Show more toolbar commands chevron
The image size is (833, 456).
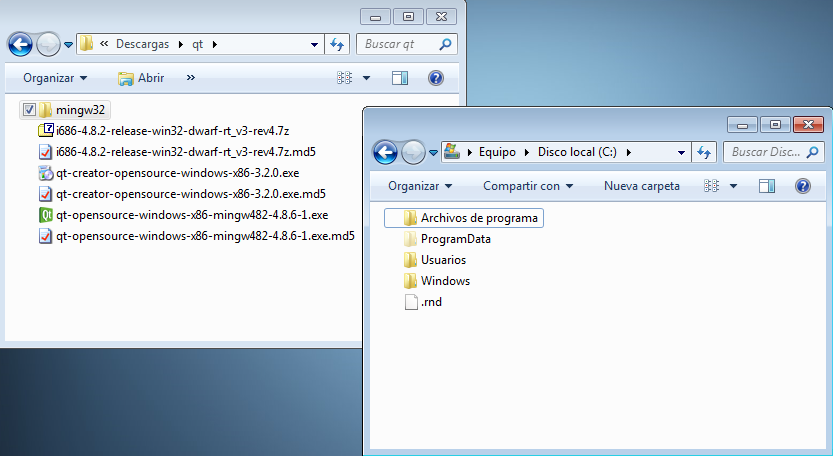tap(191, 78)
